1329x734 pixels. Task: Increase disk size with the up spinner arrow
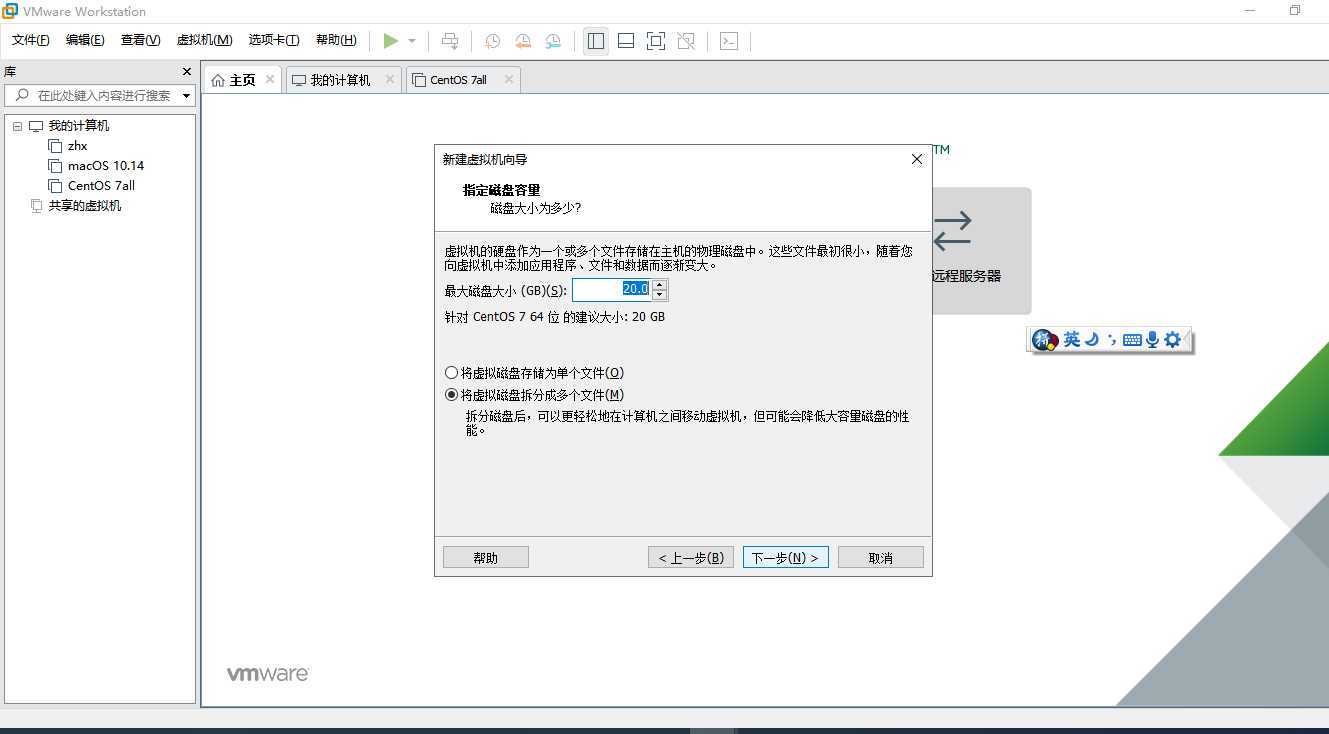pos(659,284)
